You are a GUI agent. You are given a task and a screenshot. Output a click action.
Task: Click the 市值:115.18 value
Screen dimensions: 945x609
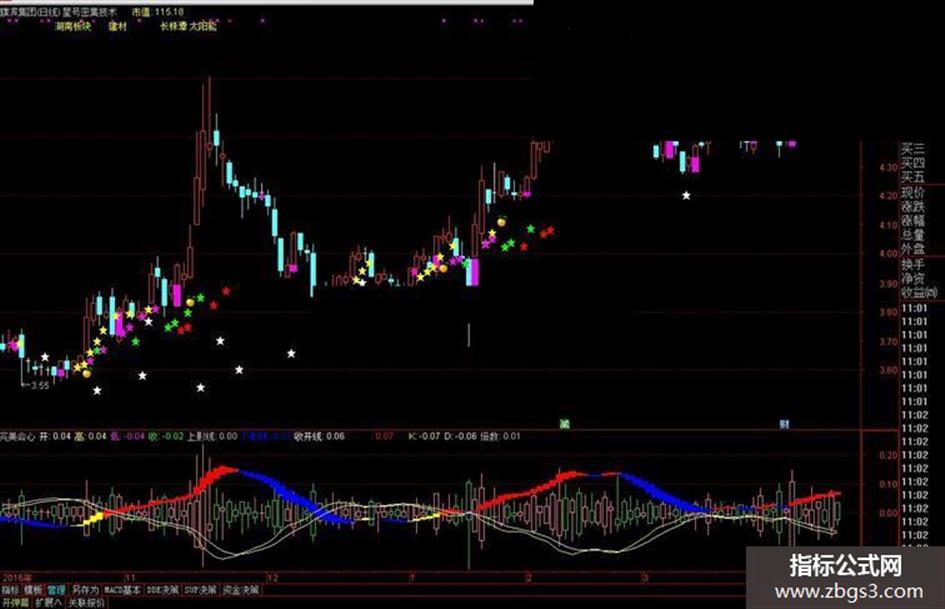click(x=157, y=11)
